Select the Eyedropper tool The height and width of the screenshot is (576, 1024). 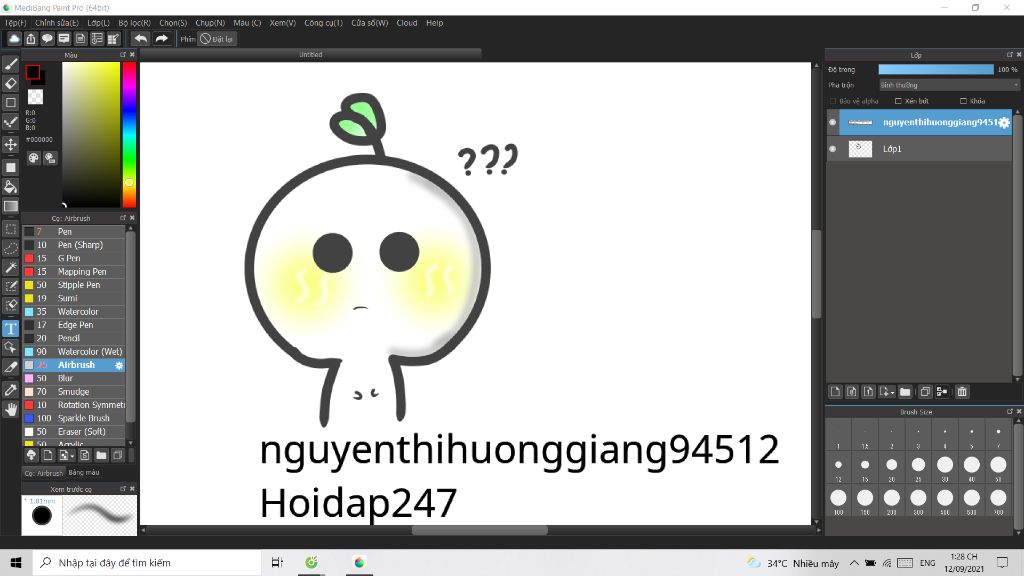pyautogui.click(x=11, y=390)
